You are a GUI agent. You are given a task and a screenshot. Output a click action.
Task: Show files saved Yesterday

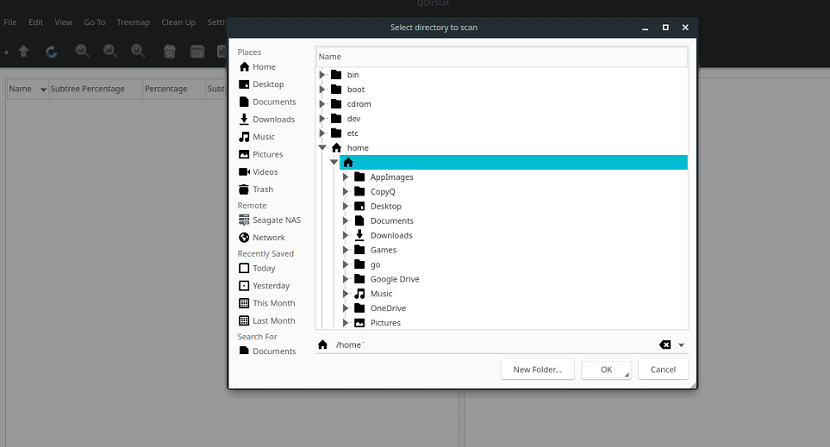click(x=271, y=285)
